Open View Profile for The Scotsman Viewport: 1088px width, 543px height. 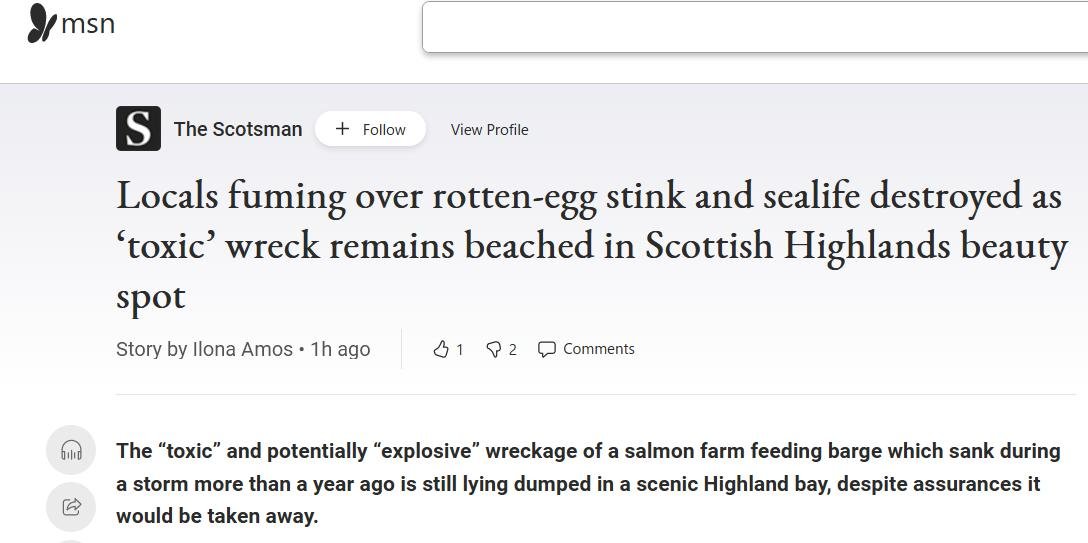pyautogui.click(x=489, y=129)
